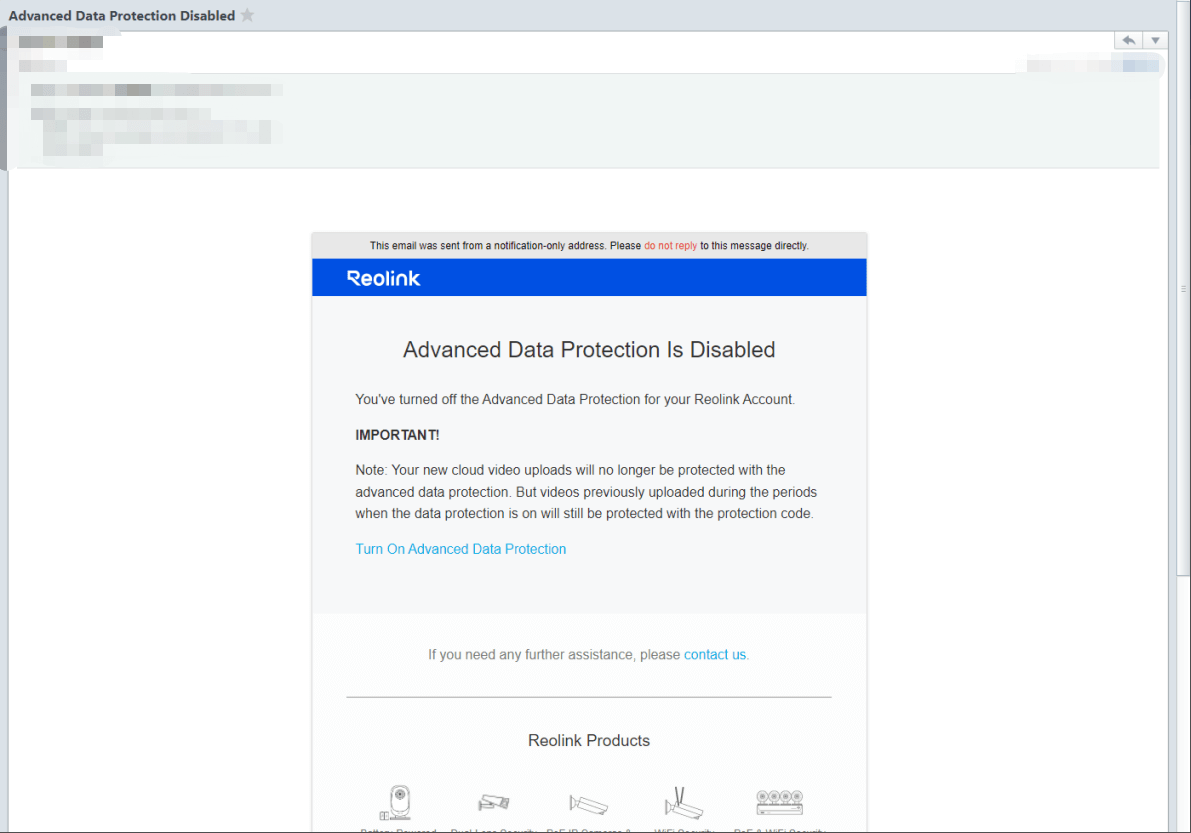Viewport: 1191px width, 833px height.
Task: Click the Reolink logo in banner
Action: coord(384,278)
